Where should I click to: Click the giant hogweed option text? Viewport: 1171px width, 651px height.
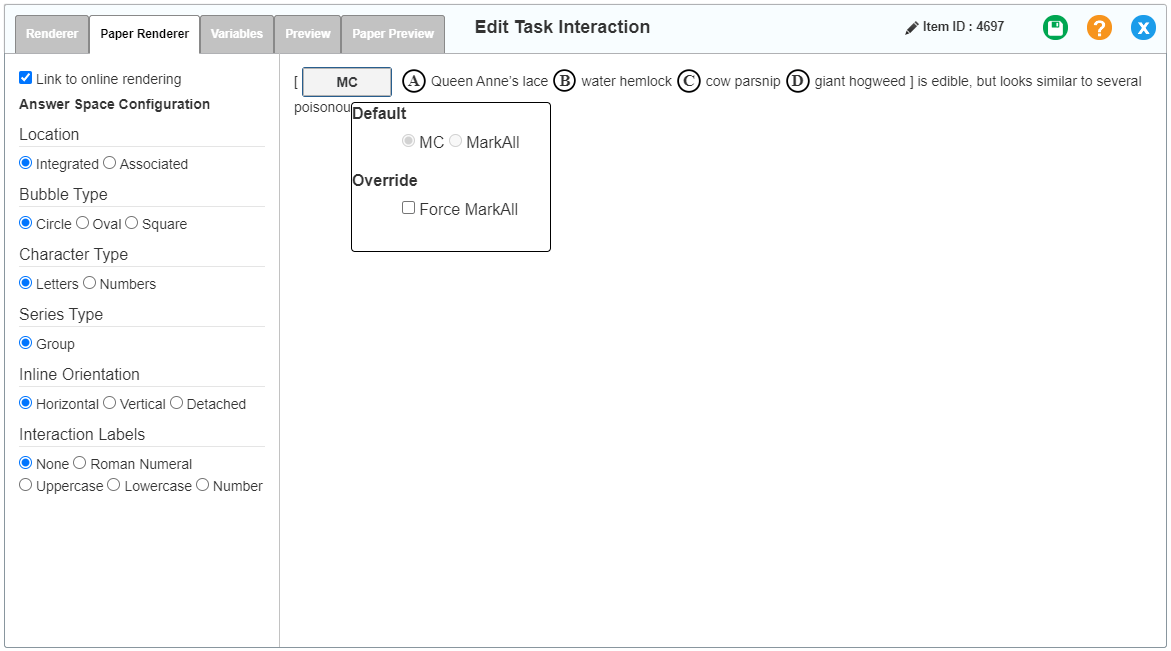coord(860,81)
